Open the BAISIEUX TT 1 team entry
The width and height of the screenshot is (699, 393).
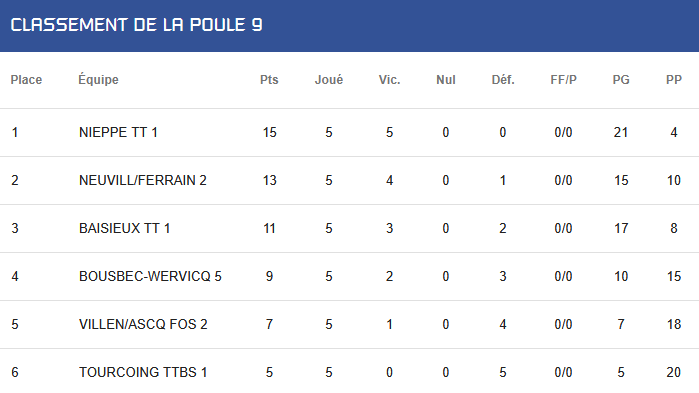pyautogui.click(x=124, y=229)
